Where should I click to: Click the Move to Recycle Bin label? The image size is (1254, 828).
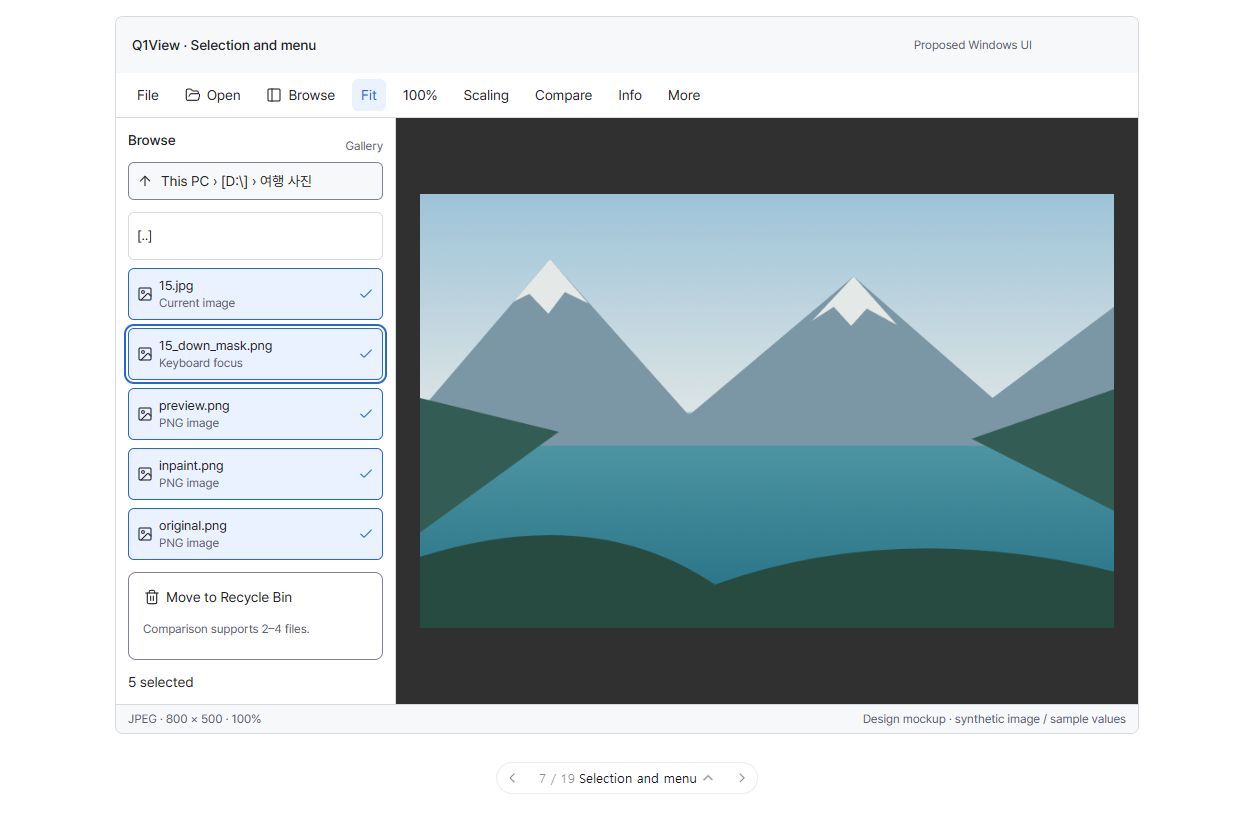coord(229,597)
